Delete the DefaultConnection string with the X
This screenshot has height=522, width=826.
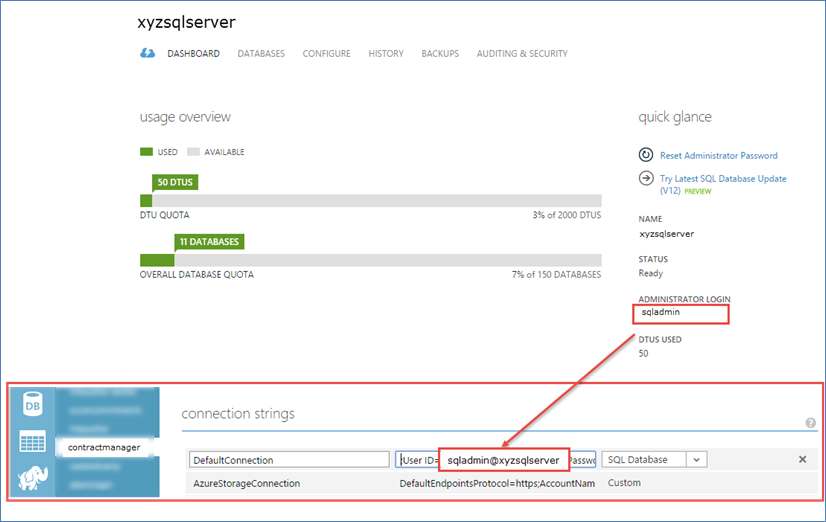click(x=802, y=459)
